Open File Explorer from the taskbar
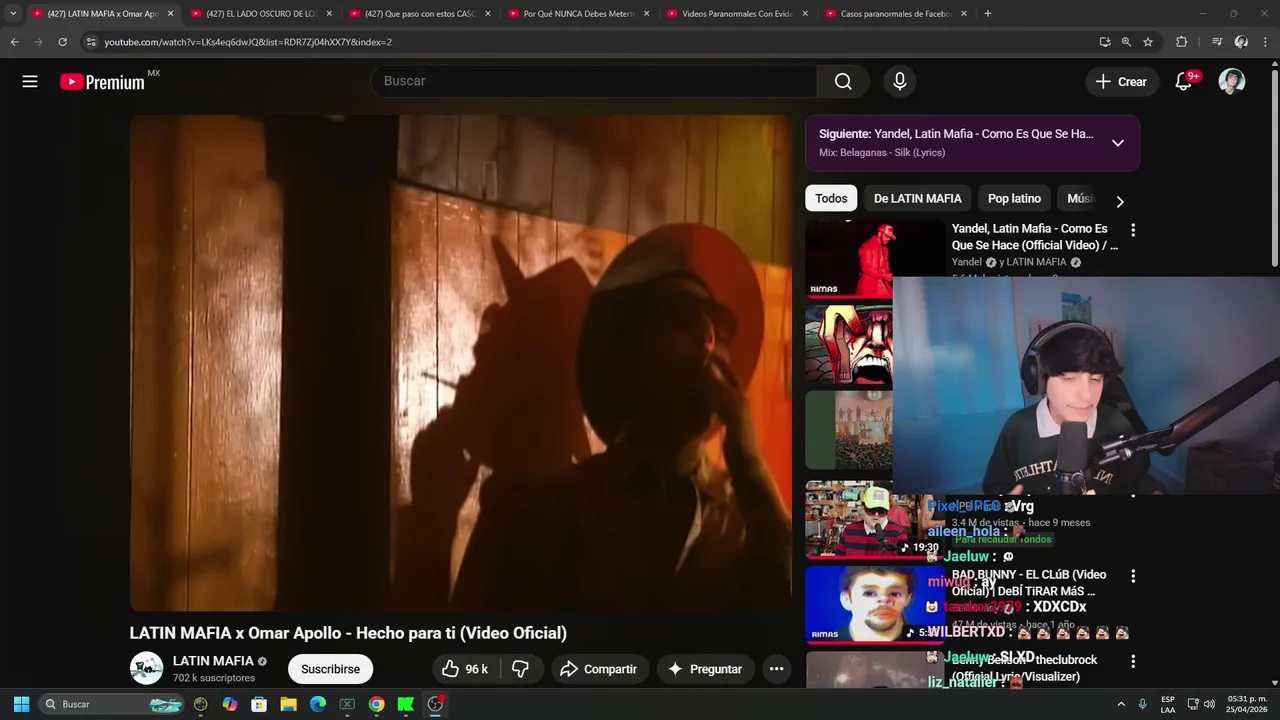 coord(288,704)
